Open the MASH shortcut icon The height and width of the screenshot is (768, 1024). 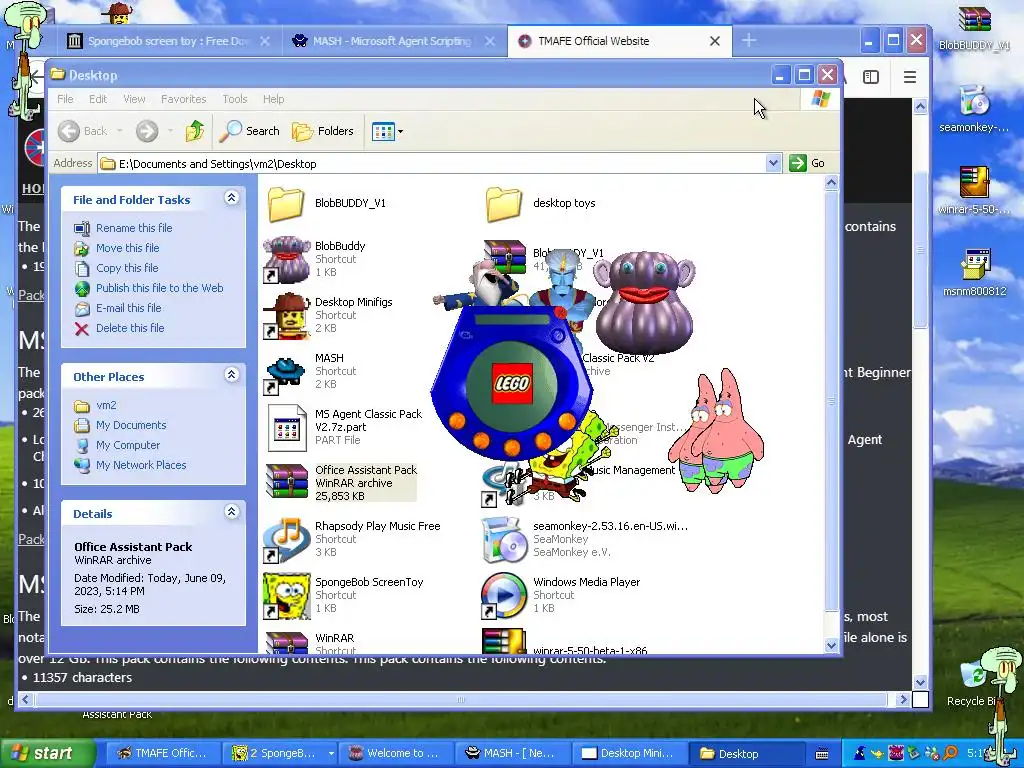[x=286, y=372]
